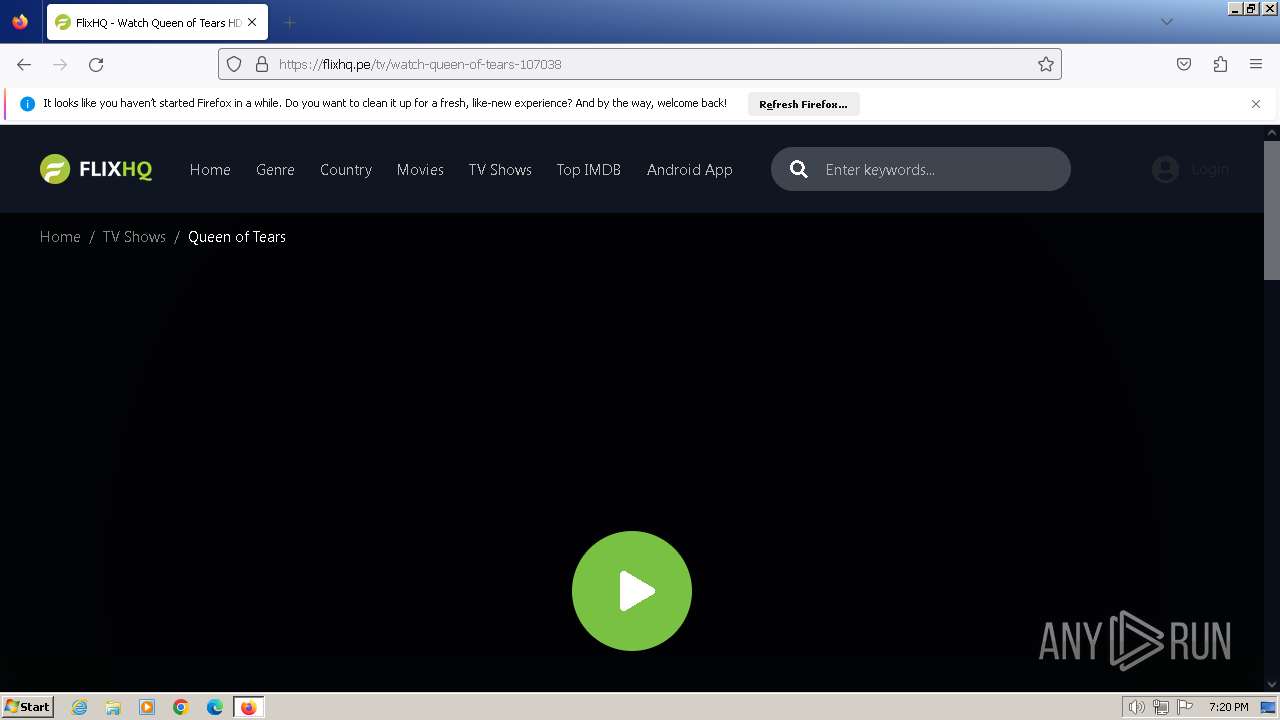Viewport: 1280px width, 720px height.
Task: Open the media player taskbar icon
Action: coord(147,707)
